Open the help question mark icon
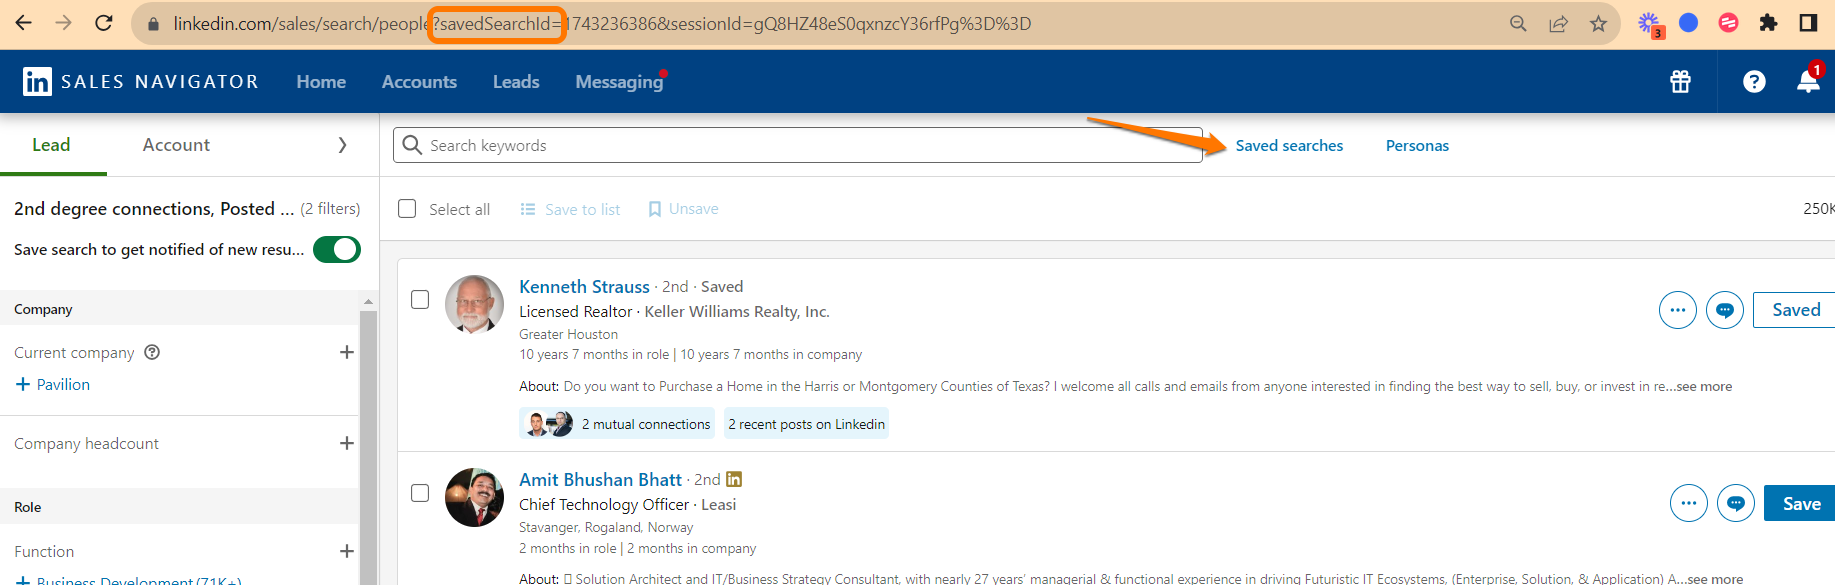The width and height of the screenshot is (1835, 585). tap(1754, 82)
